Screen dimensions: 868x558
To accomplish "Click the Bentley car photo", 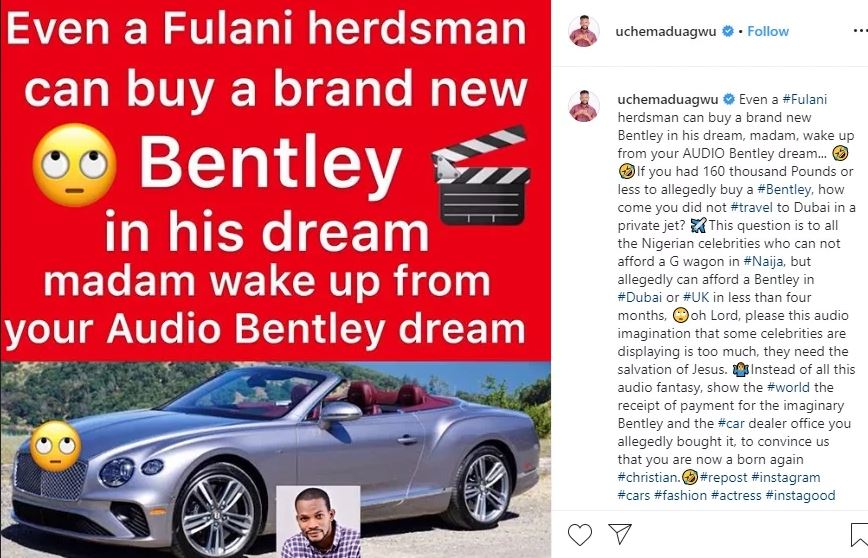I will click(275, 459).
